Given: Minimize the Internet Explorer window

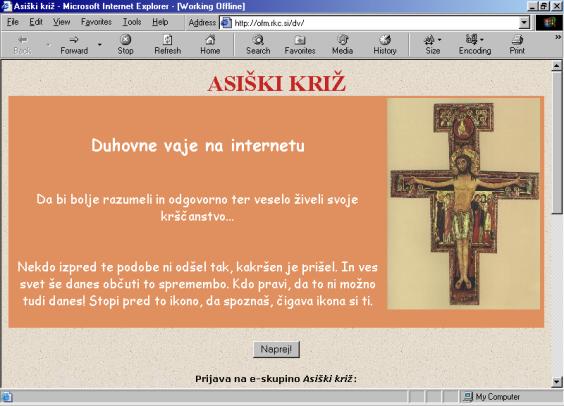Looking at the screenshot, I should point(533,6).
